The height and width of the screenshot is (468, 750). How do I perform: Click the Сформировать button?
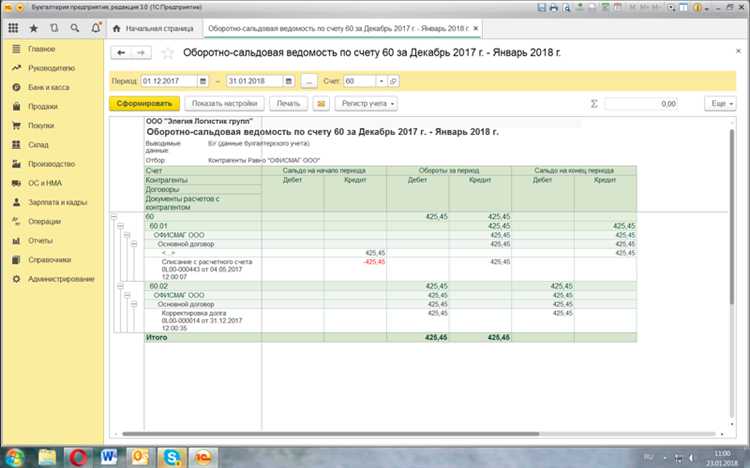[144, 104]
